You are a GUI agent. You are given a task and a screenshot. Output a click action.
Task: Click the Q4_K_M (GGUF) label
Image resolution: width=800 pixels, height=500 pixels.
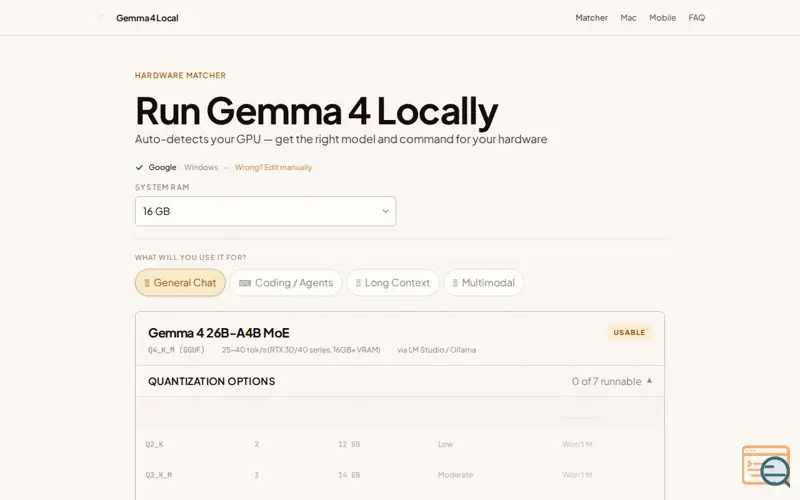point(176,350)
